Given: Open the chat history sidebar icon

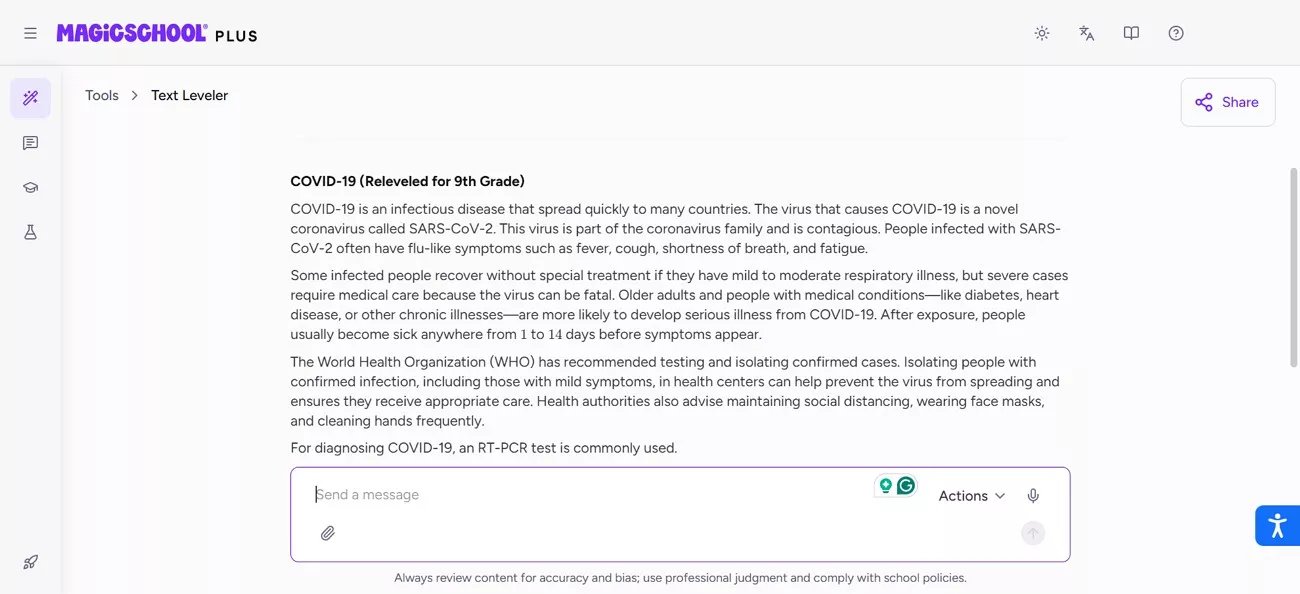Looking at the screenshot, I should [x=30, y=143].
